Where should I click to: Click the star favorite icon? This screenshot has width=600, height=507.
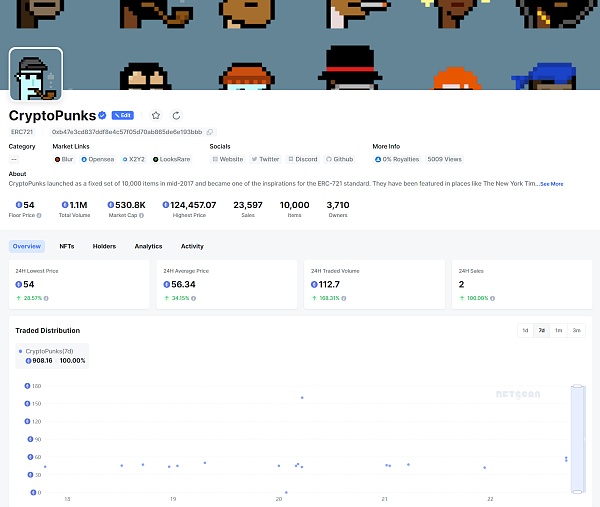(156, 115)
